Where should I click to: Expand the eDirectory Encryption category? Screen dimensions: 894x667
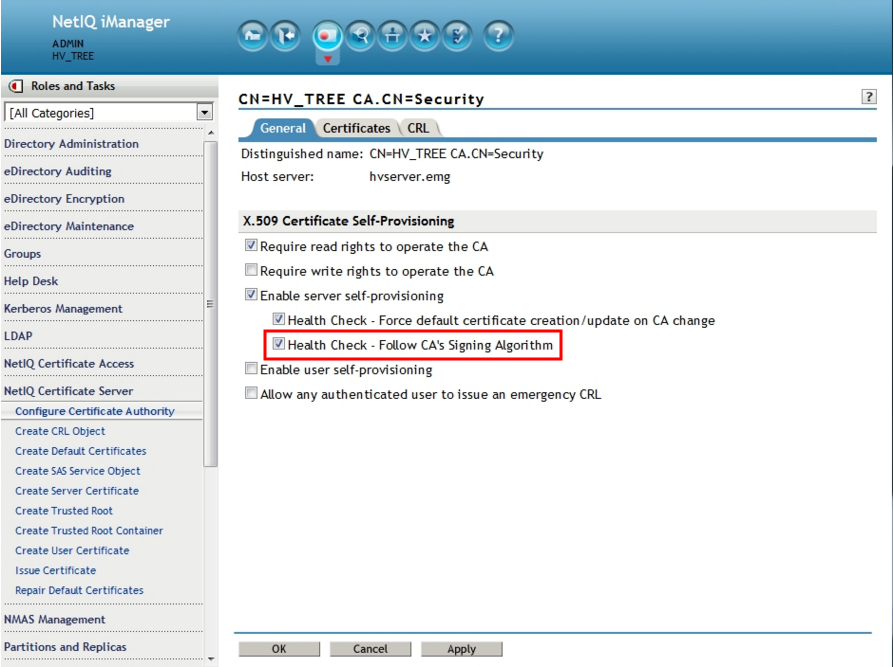(x=64, y=198)
